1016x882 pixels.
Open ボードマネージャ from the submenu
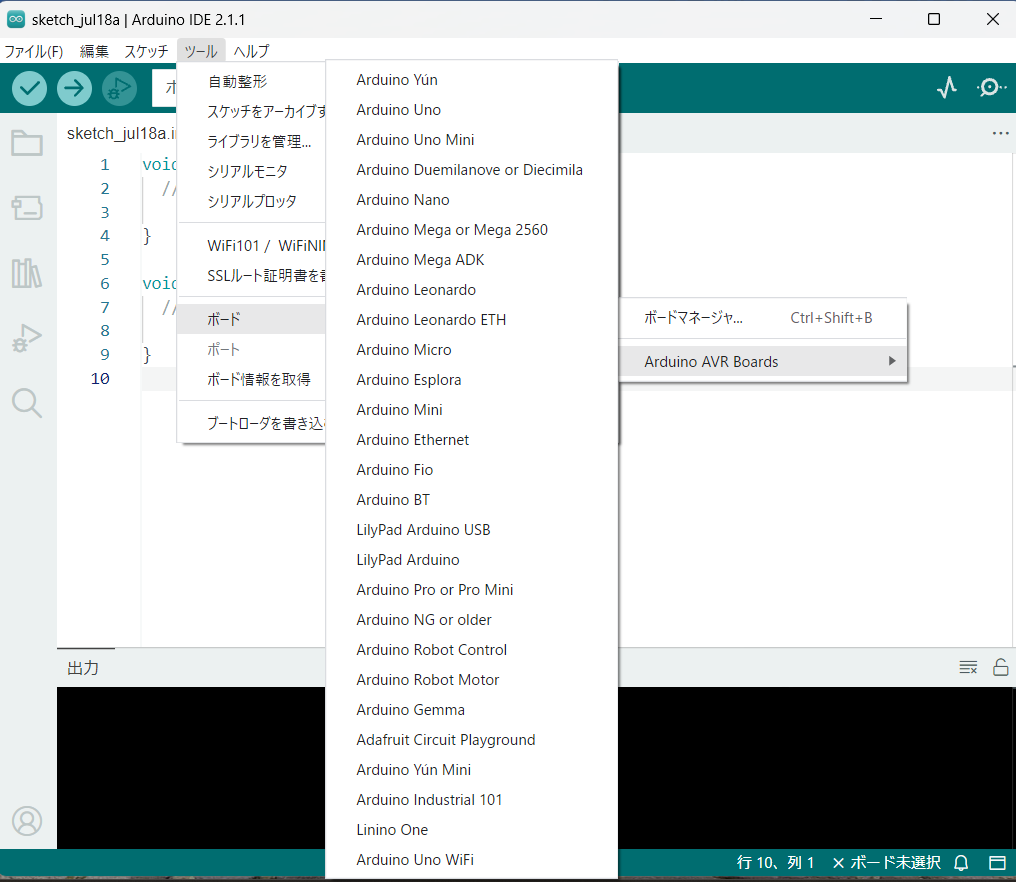[x=693, y=318]
